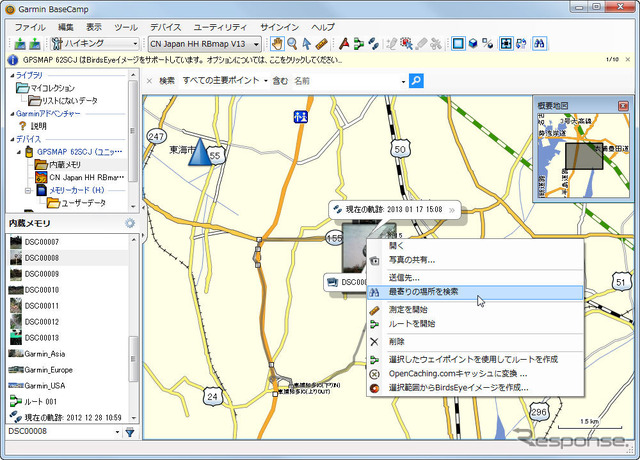Click the receive from device icon
This screenshot has width=640, height=460.
coord(35,43)
